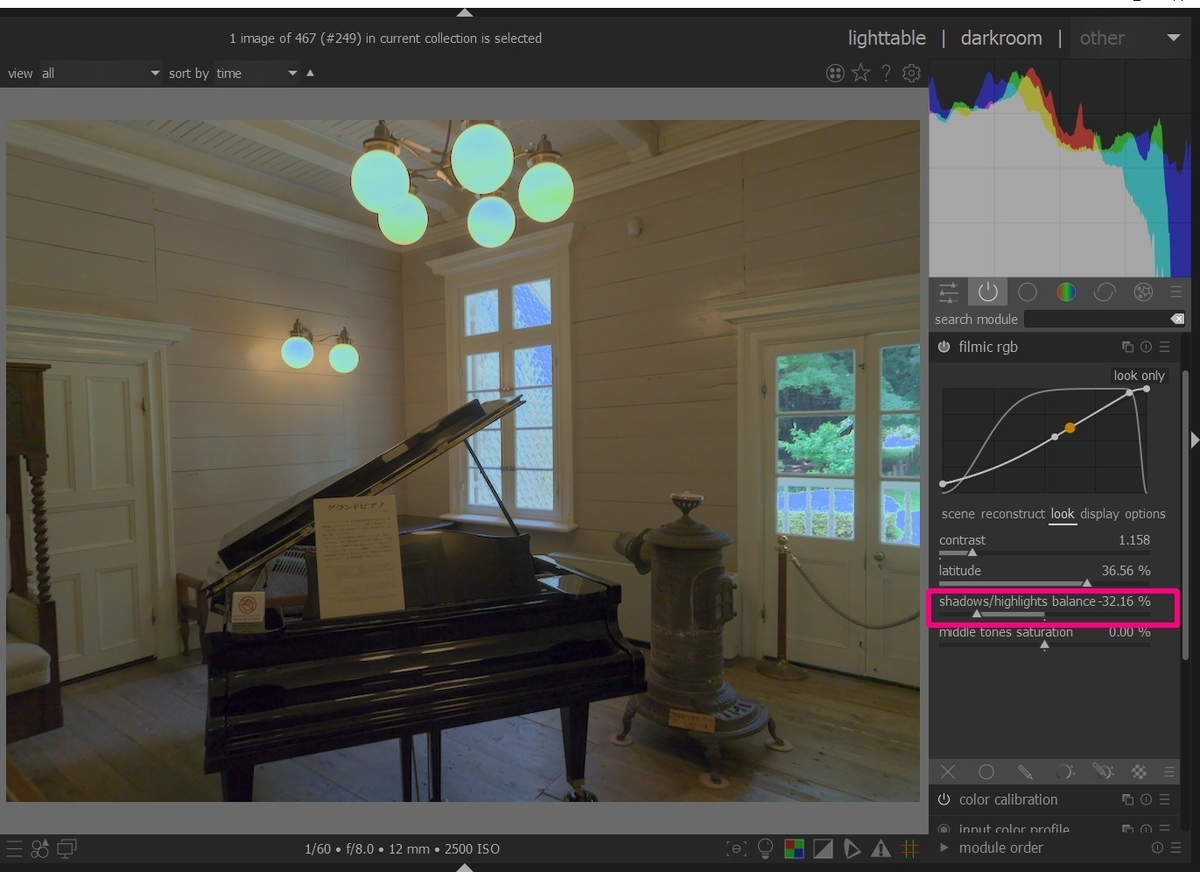Open the color module group icon
Screen dimensions: 1200x872
1066,292
